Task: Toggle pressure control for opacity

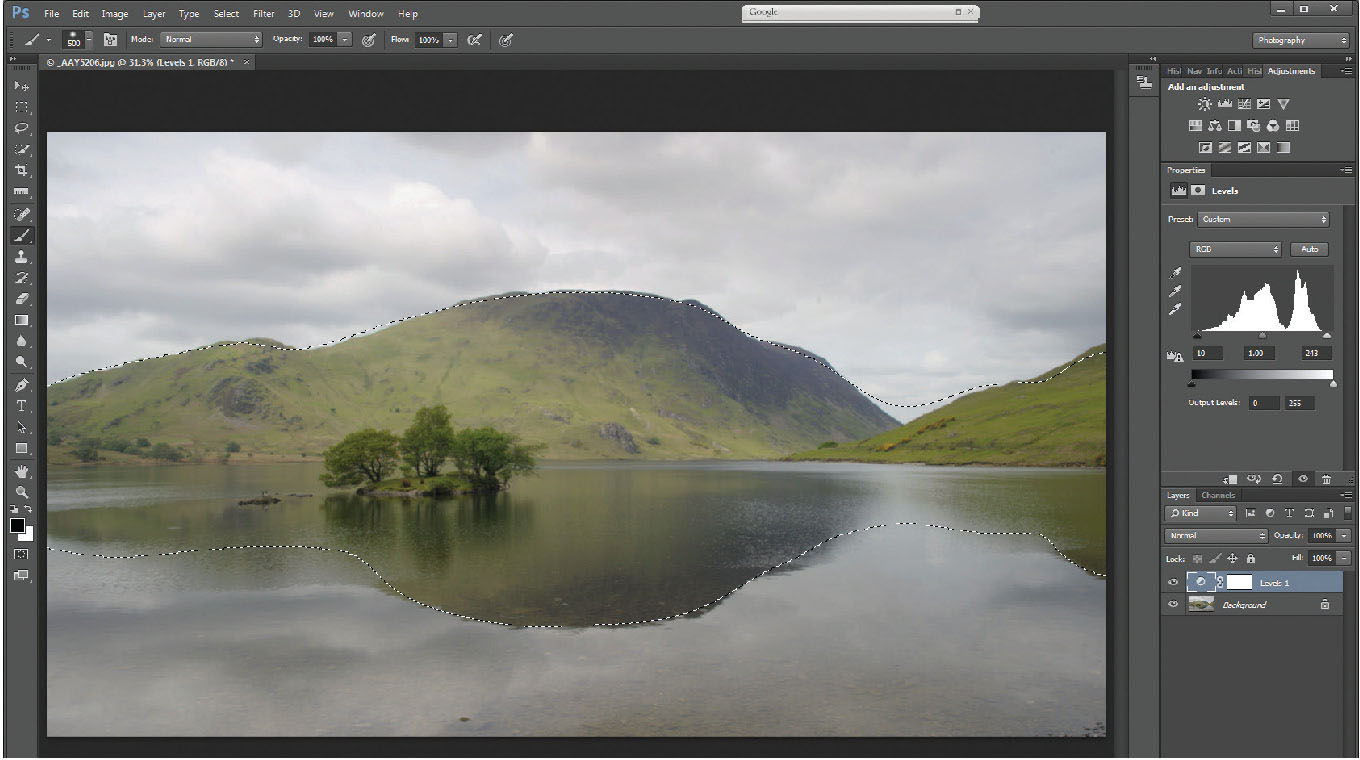Action: point(369,40)
